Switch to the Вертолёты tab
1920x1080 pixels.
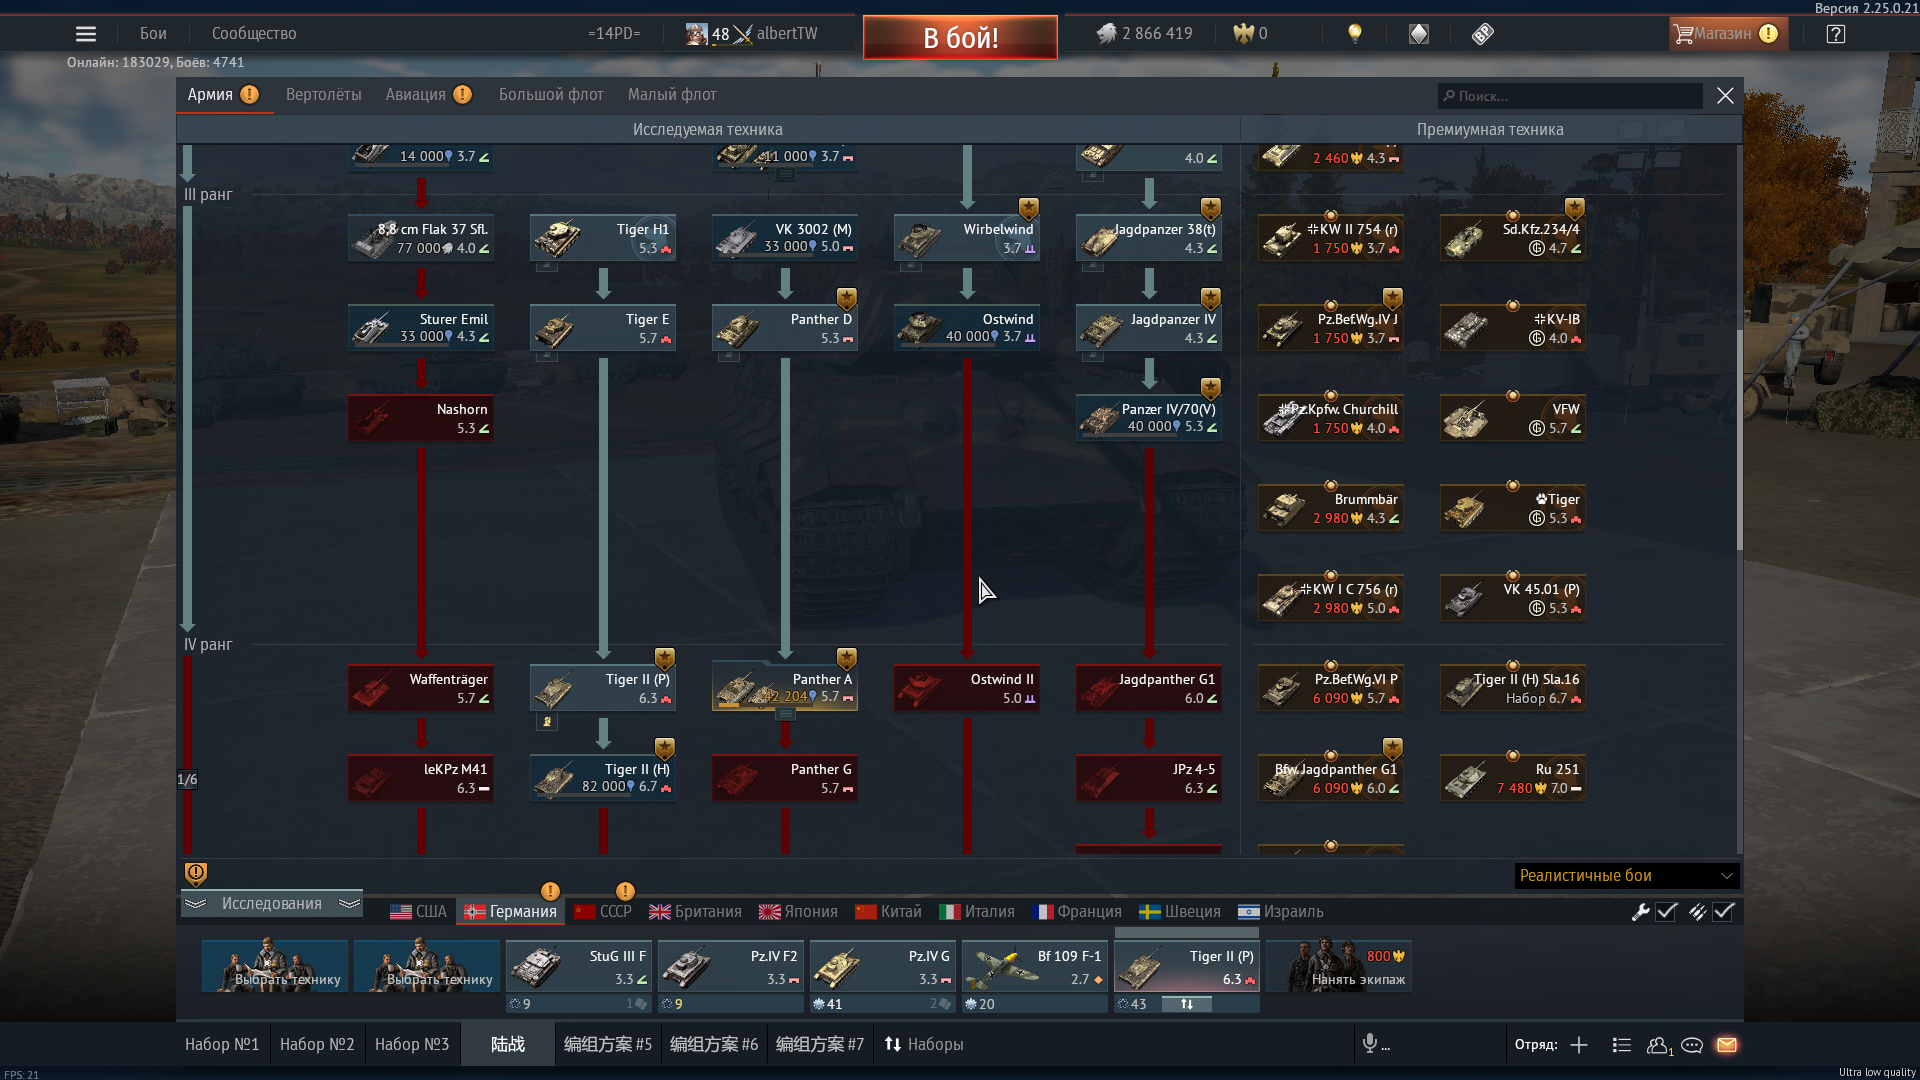point(323,95)
